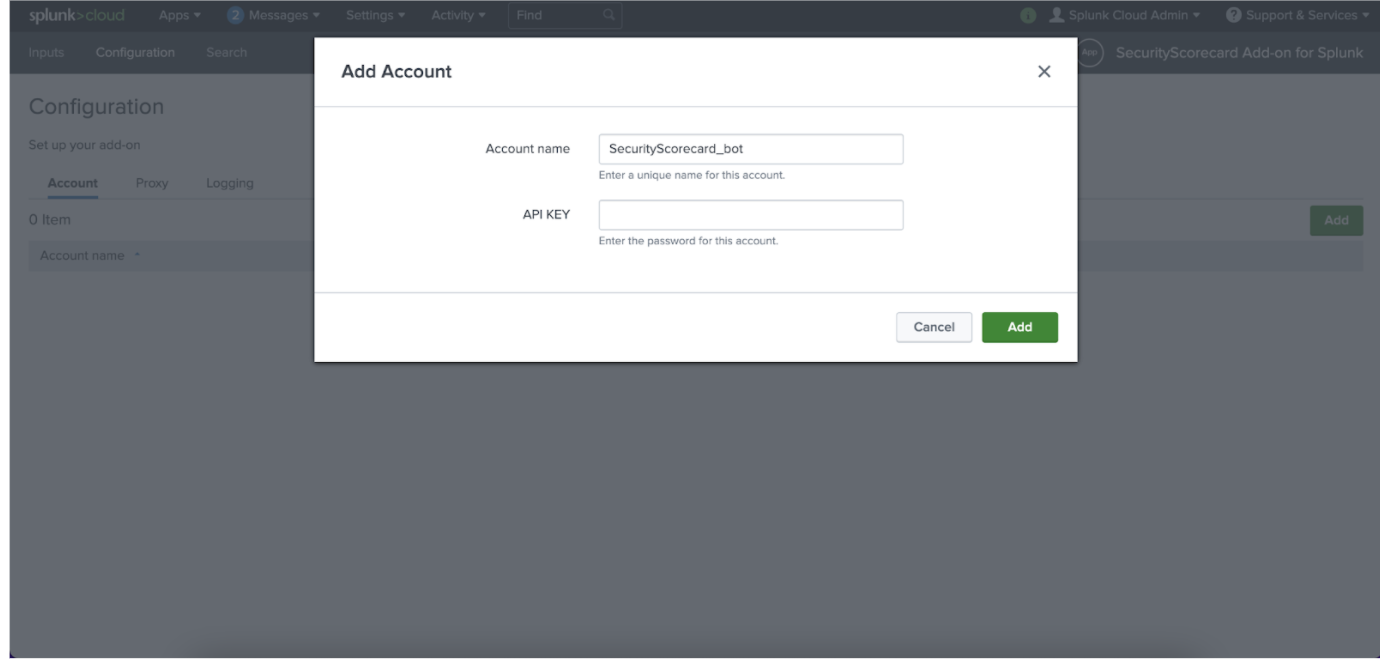
Task: Switch to the Account tab
Action: point(72,184)
